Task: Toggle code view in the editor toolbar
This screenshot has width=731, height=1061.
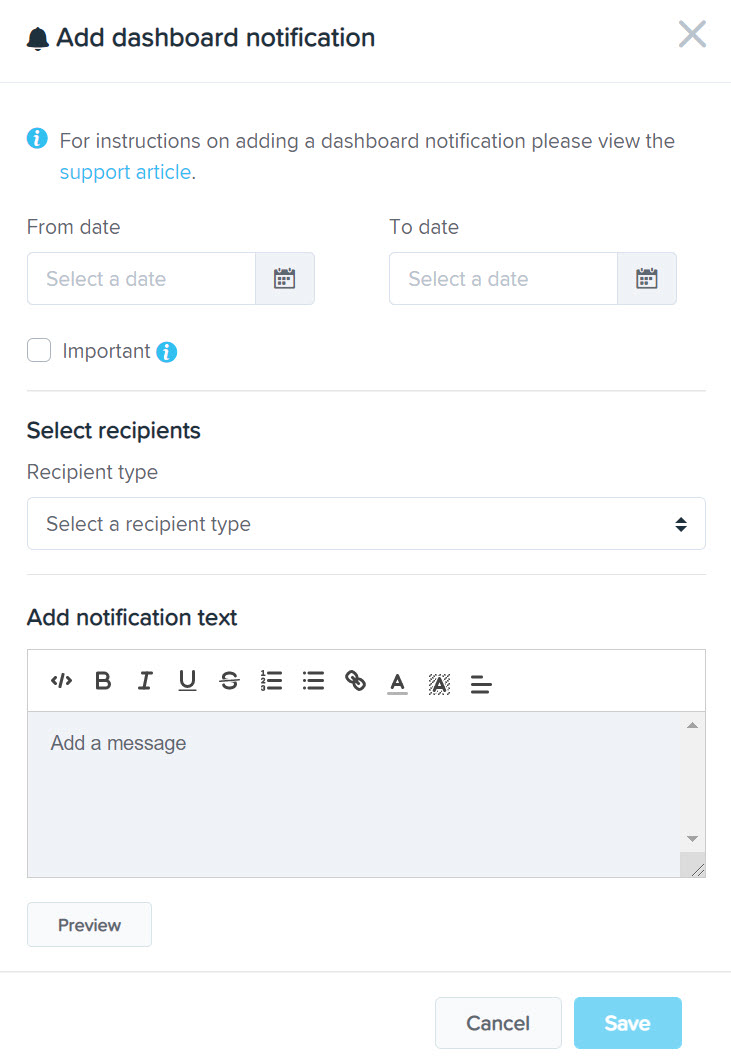Action: (62, 681)
